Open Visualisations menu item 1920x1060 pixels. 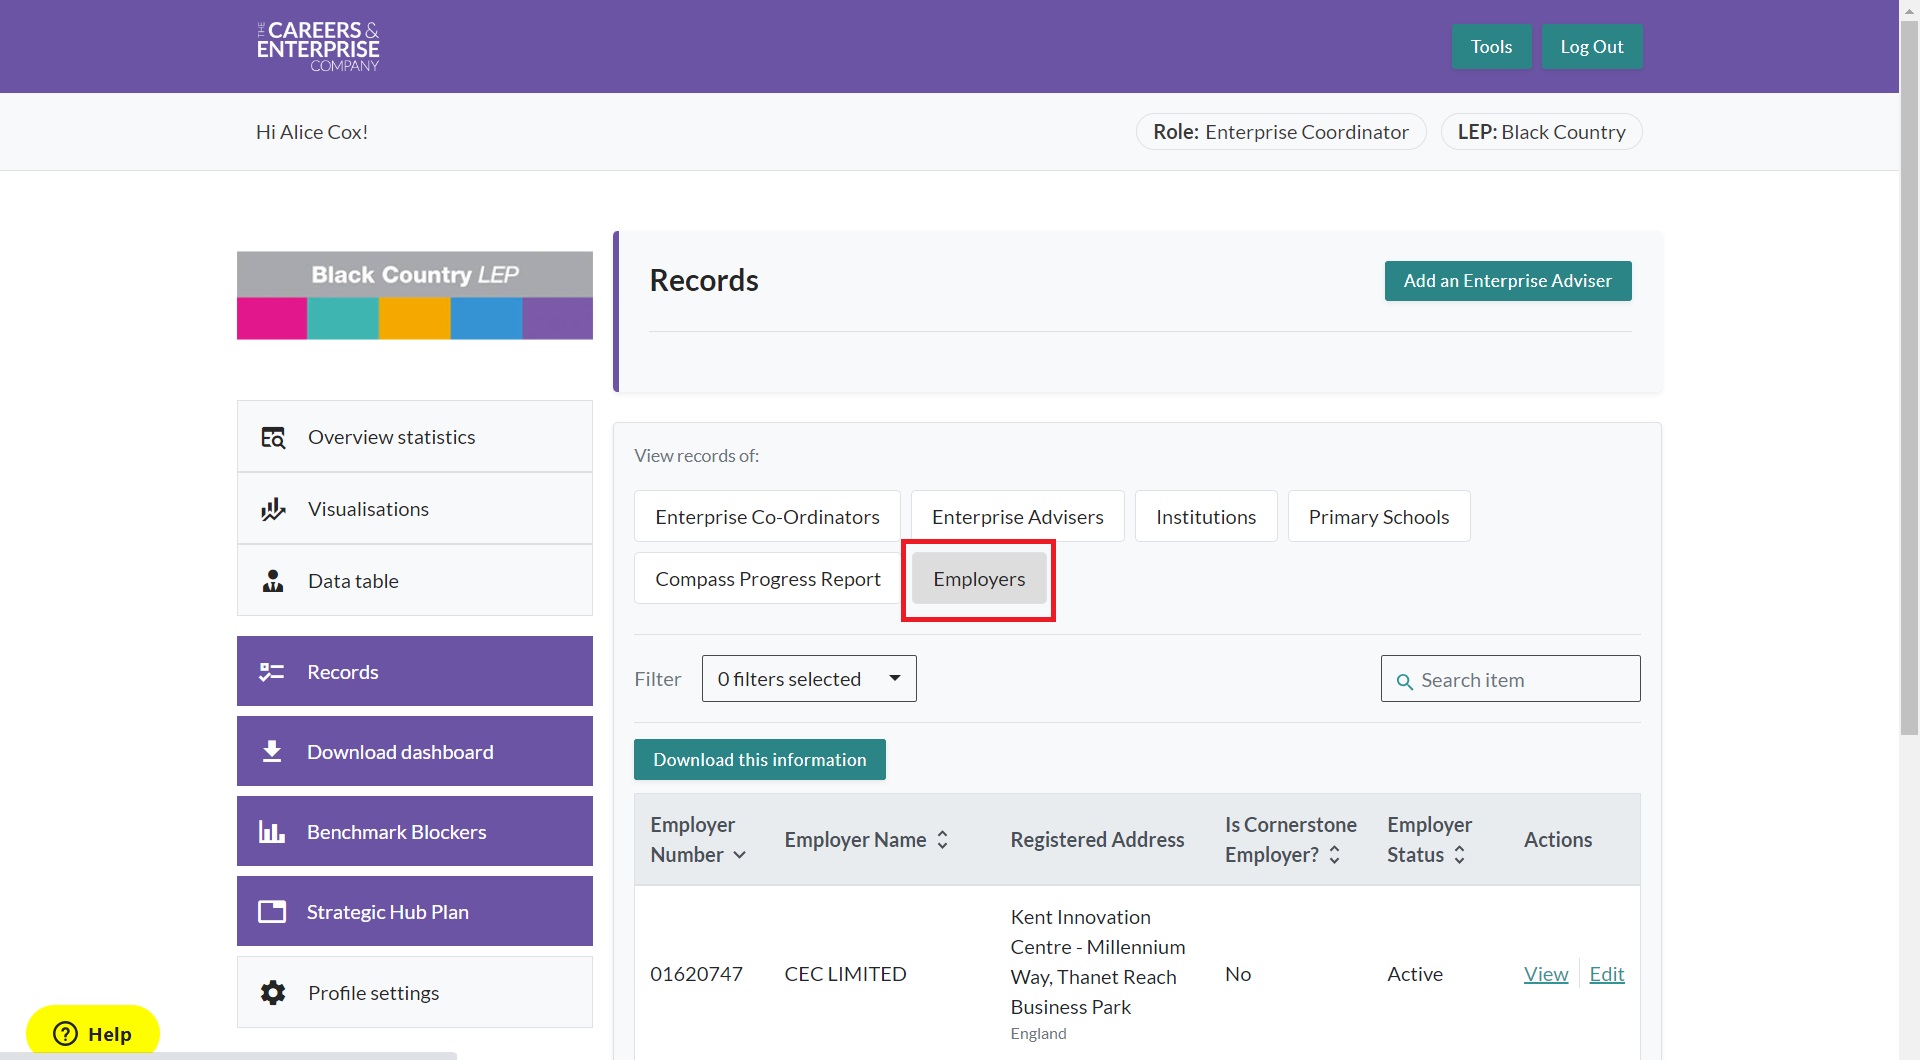[415, 509]
